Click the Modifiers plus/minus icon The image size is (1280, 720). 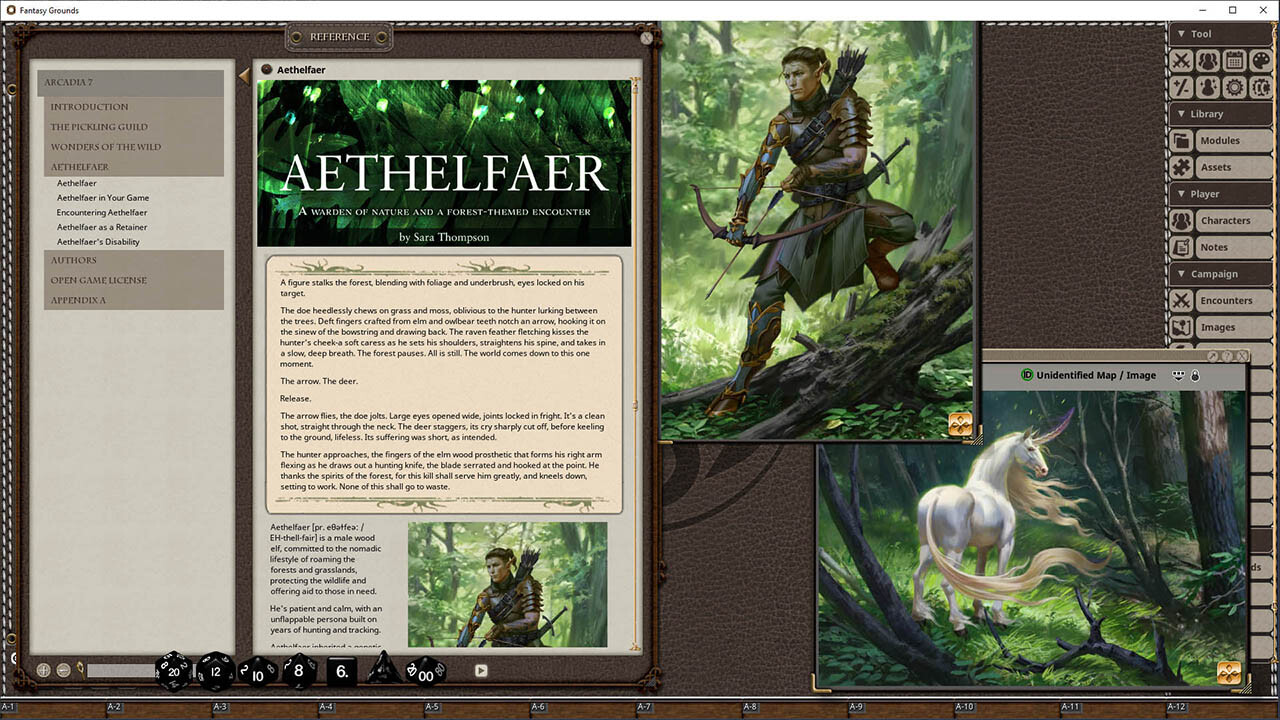coord(1183,87)
